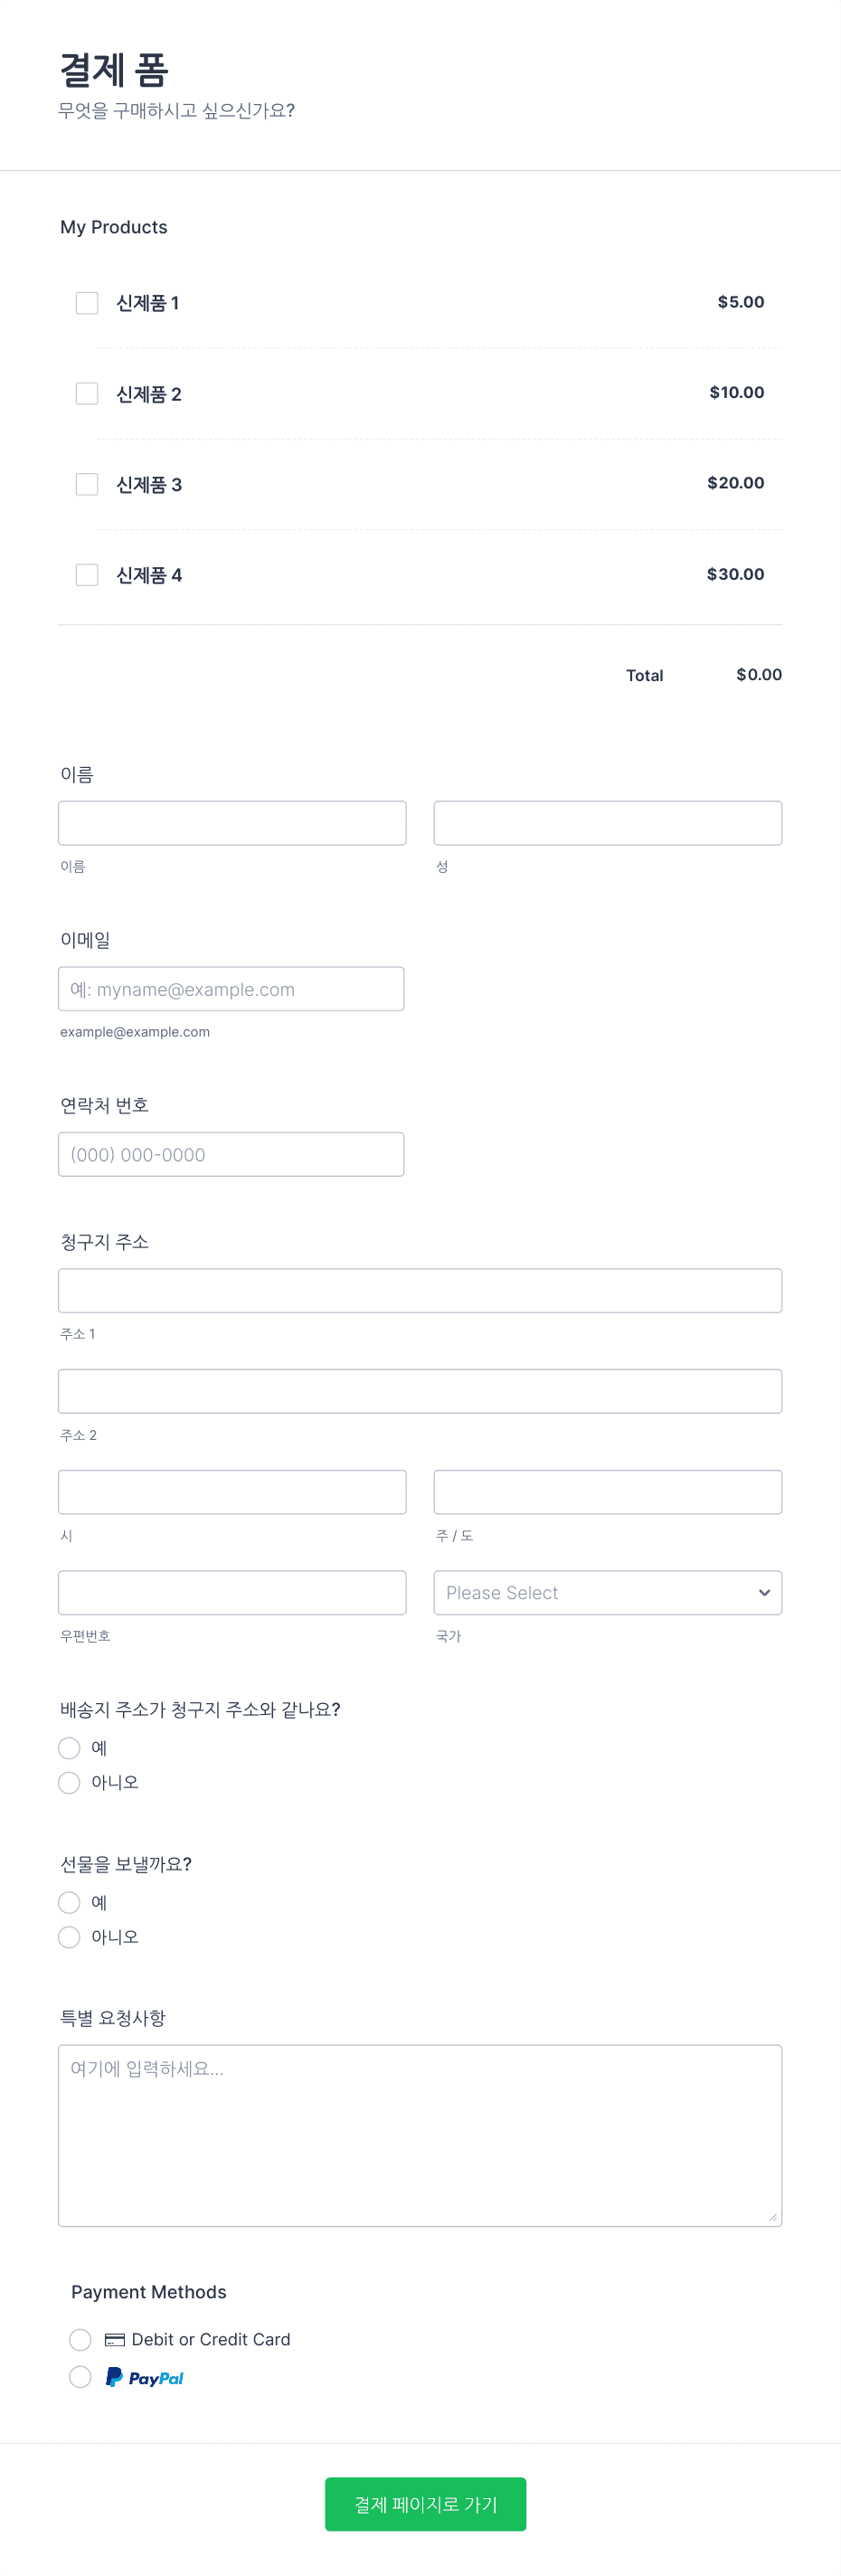Check the 신제품 2 product checkbox

(86, 393)
